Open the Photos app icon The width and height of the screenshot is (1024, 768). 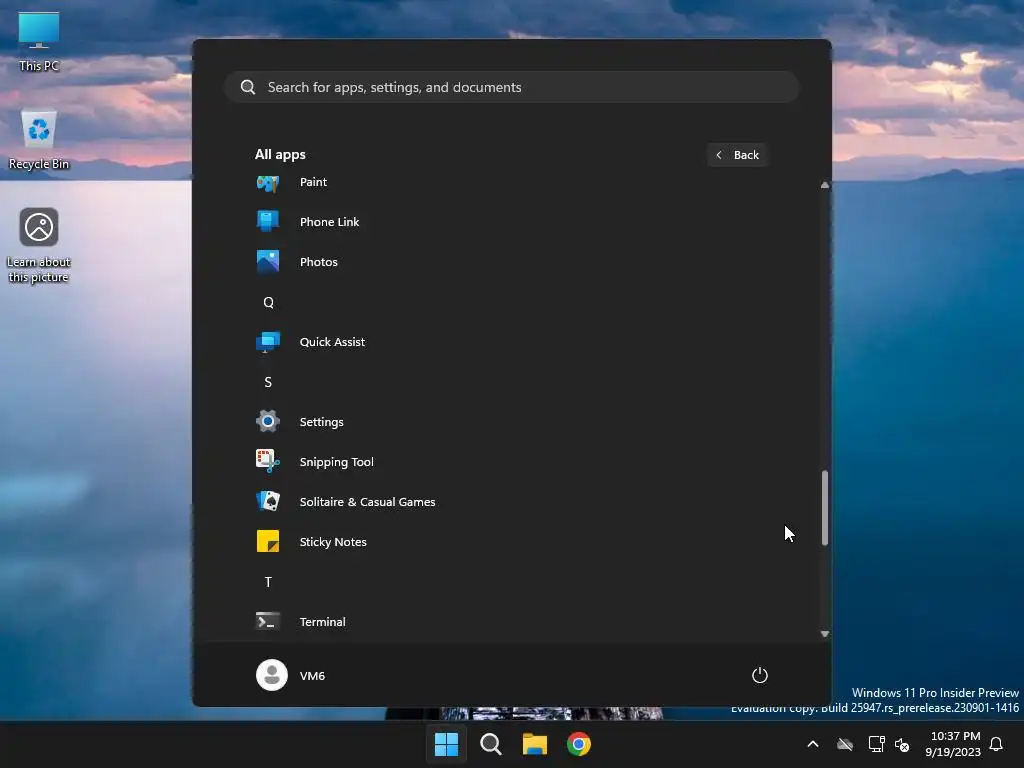pos(268,262)
